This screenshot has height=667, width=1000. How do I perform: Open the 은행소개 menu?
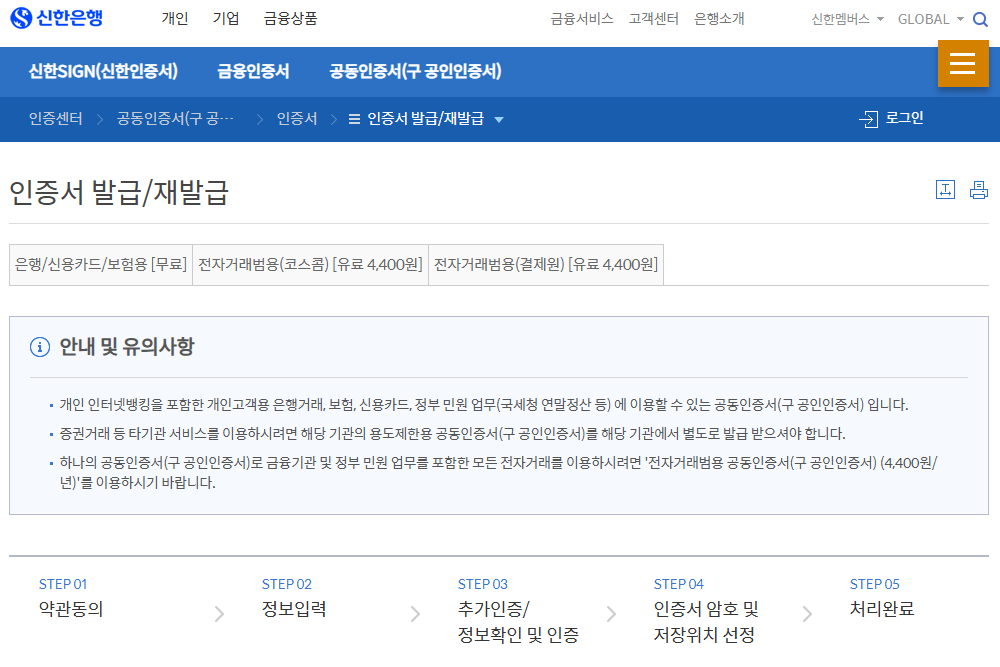(x=719, y=19)
